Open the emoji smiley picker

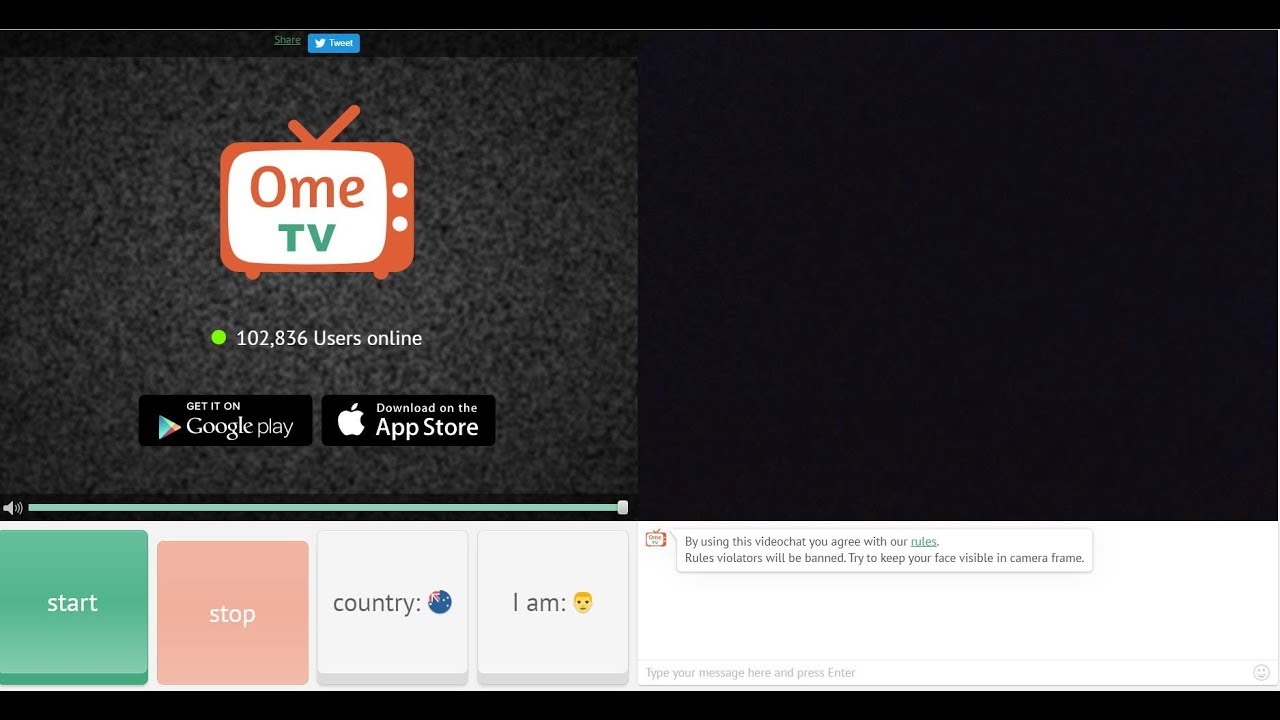click(1261, 673)
